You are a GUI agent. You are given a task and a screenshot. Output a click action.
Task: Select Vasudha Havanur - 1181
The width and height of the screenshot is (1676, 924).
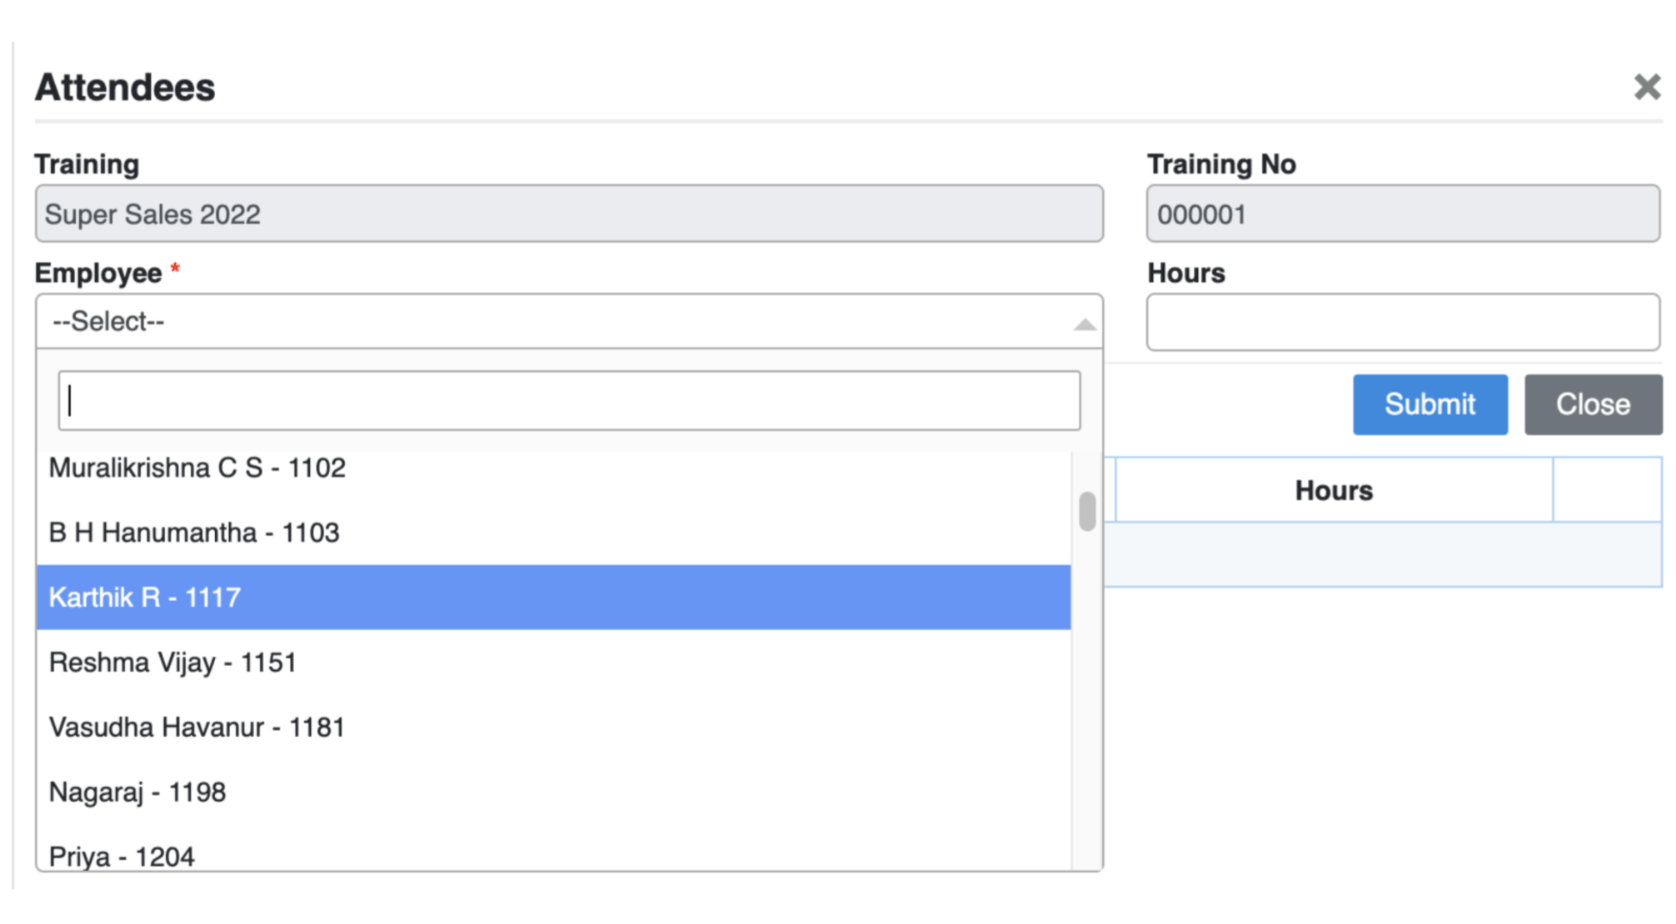point(553,727)
